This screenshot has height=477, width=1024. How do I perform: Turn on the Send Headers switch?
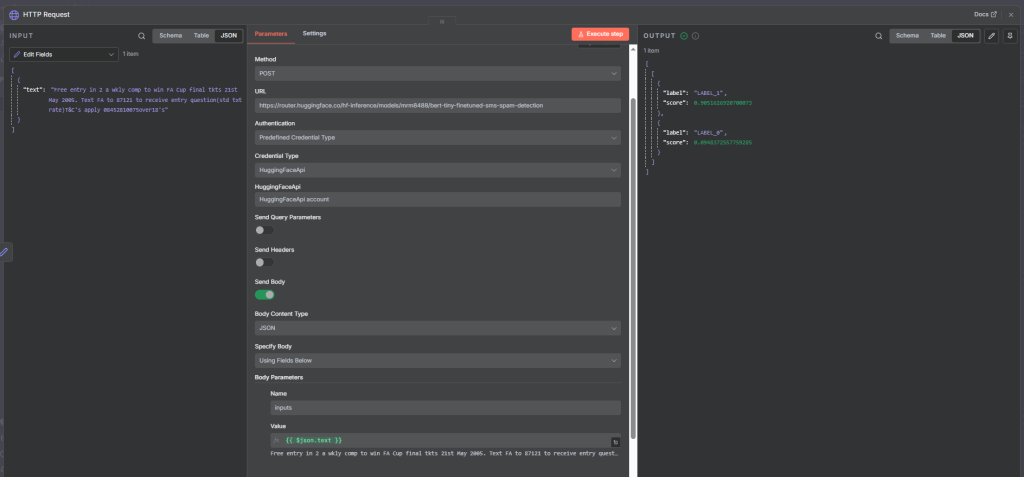point(264,262)
